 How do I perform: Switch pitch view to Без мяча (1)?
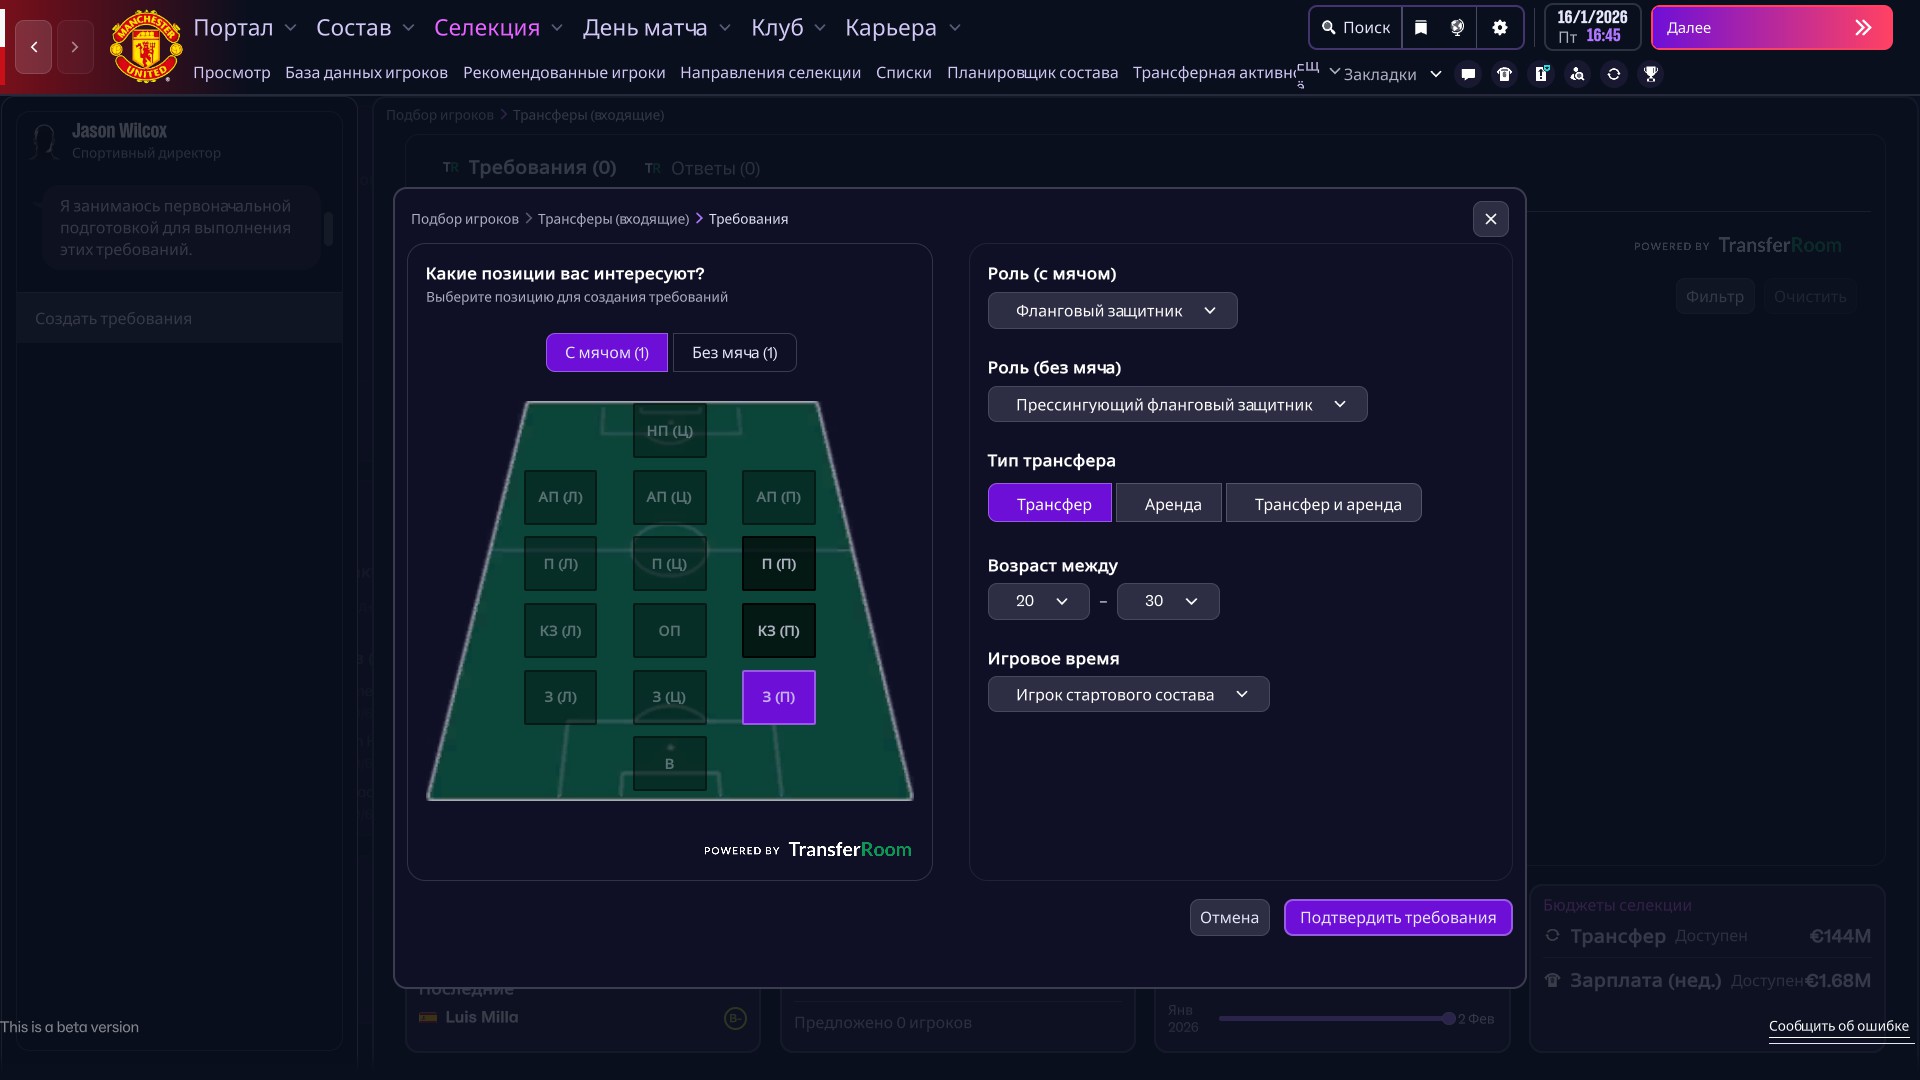point(734,353)
